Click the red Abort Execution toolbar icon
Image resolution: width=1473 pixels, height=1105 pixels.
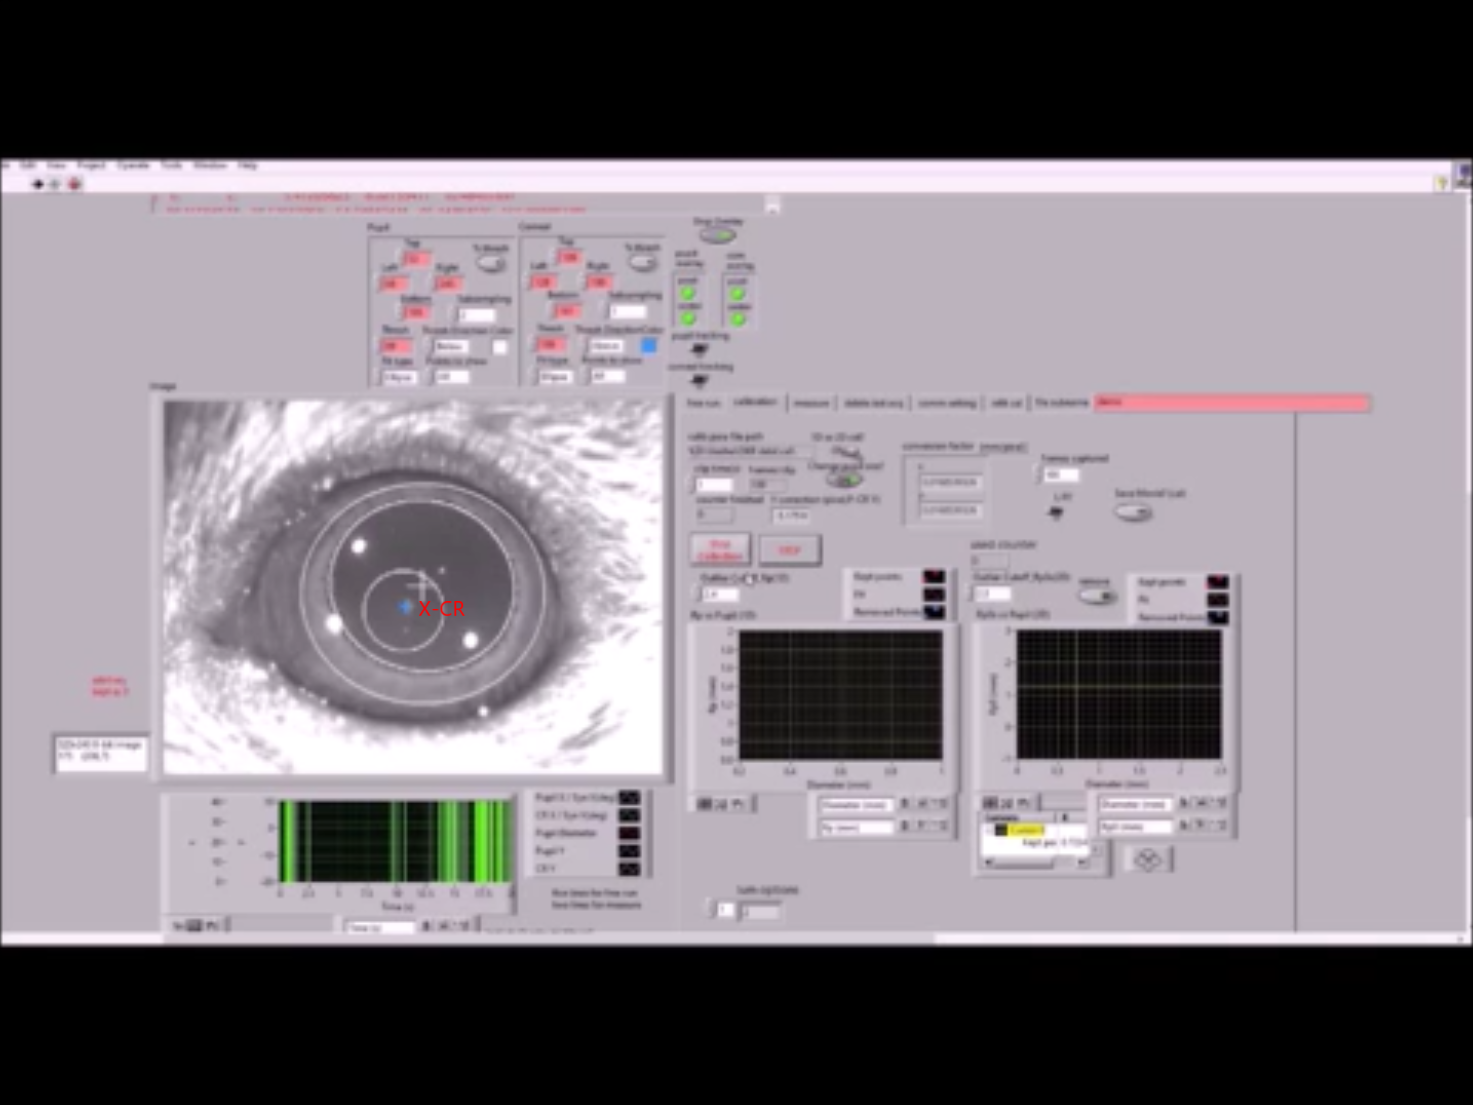click(74, 184)
